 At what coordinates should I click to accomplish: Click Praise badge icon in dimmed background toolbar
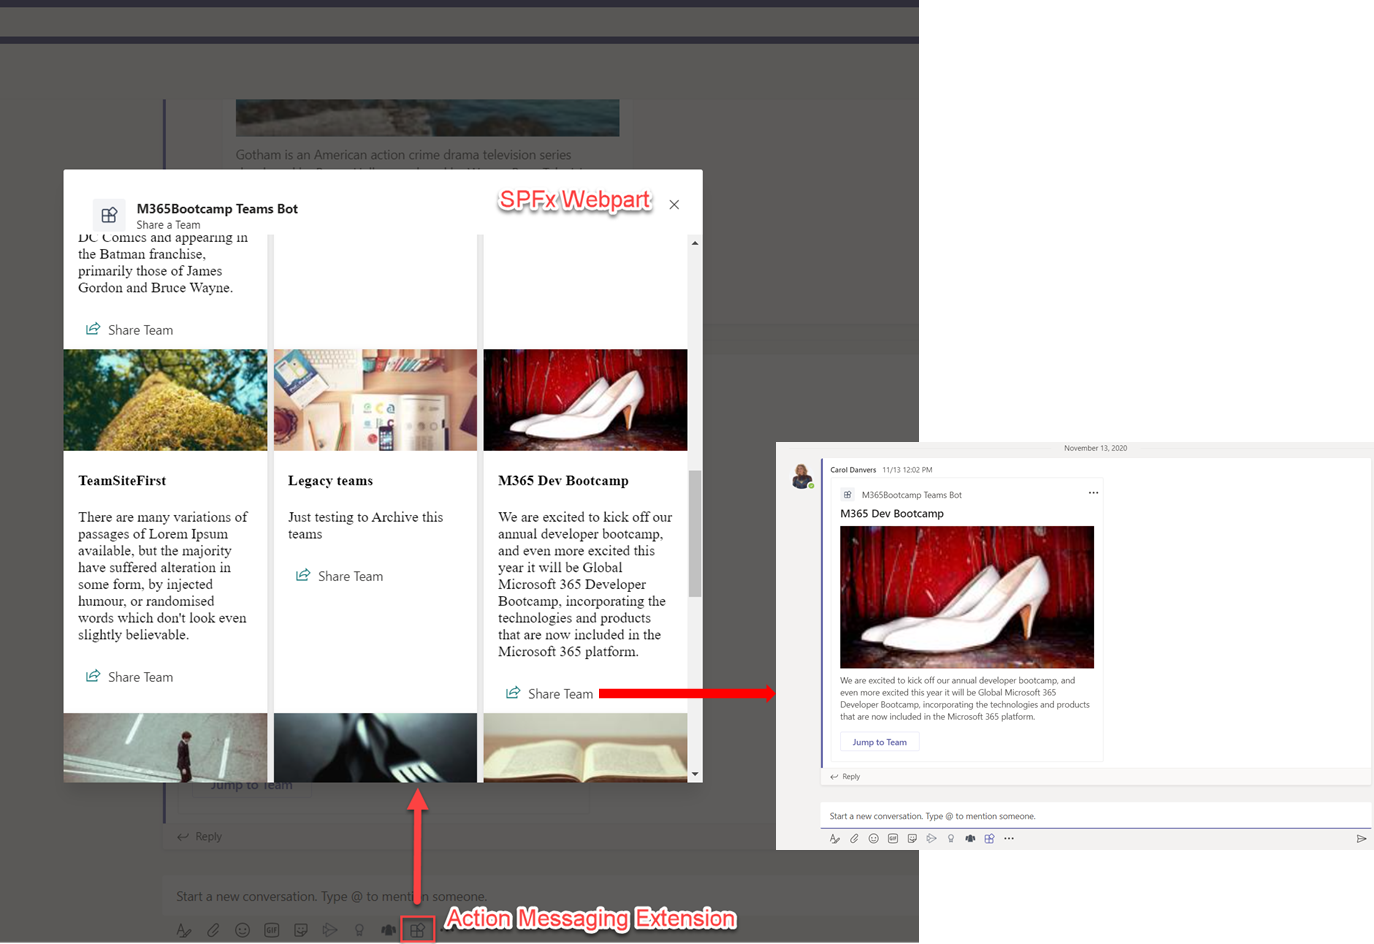(x=359, y=930)
